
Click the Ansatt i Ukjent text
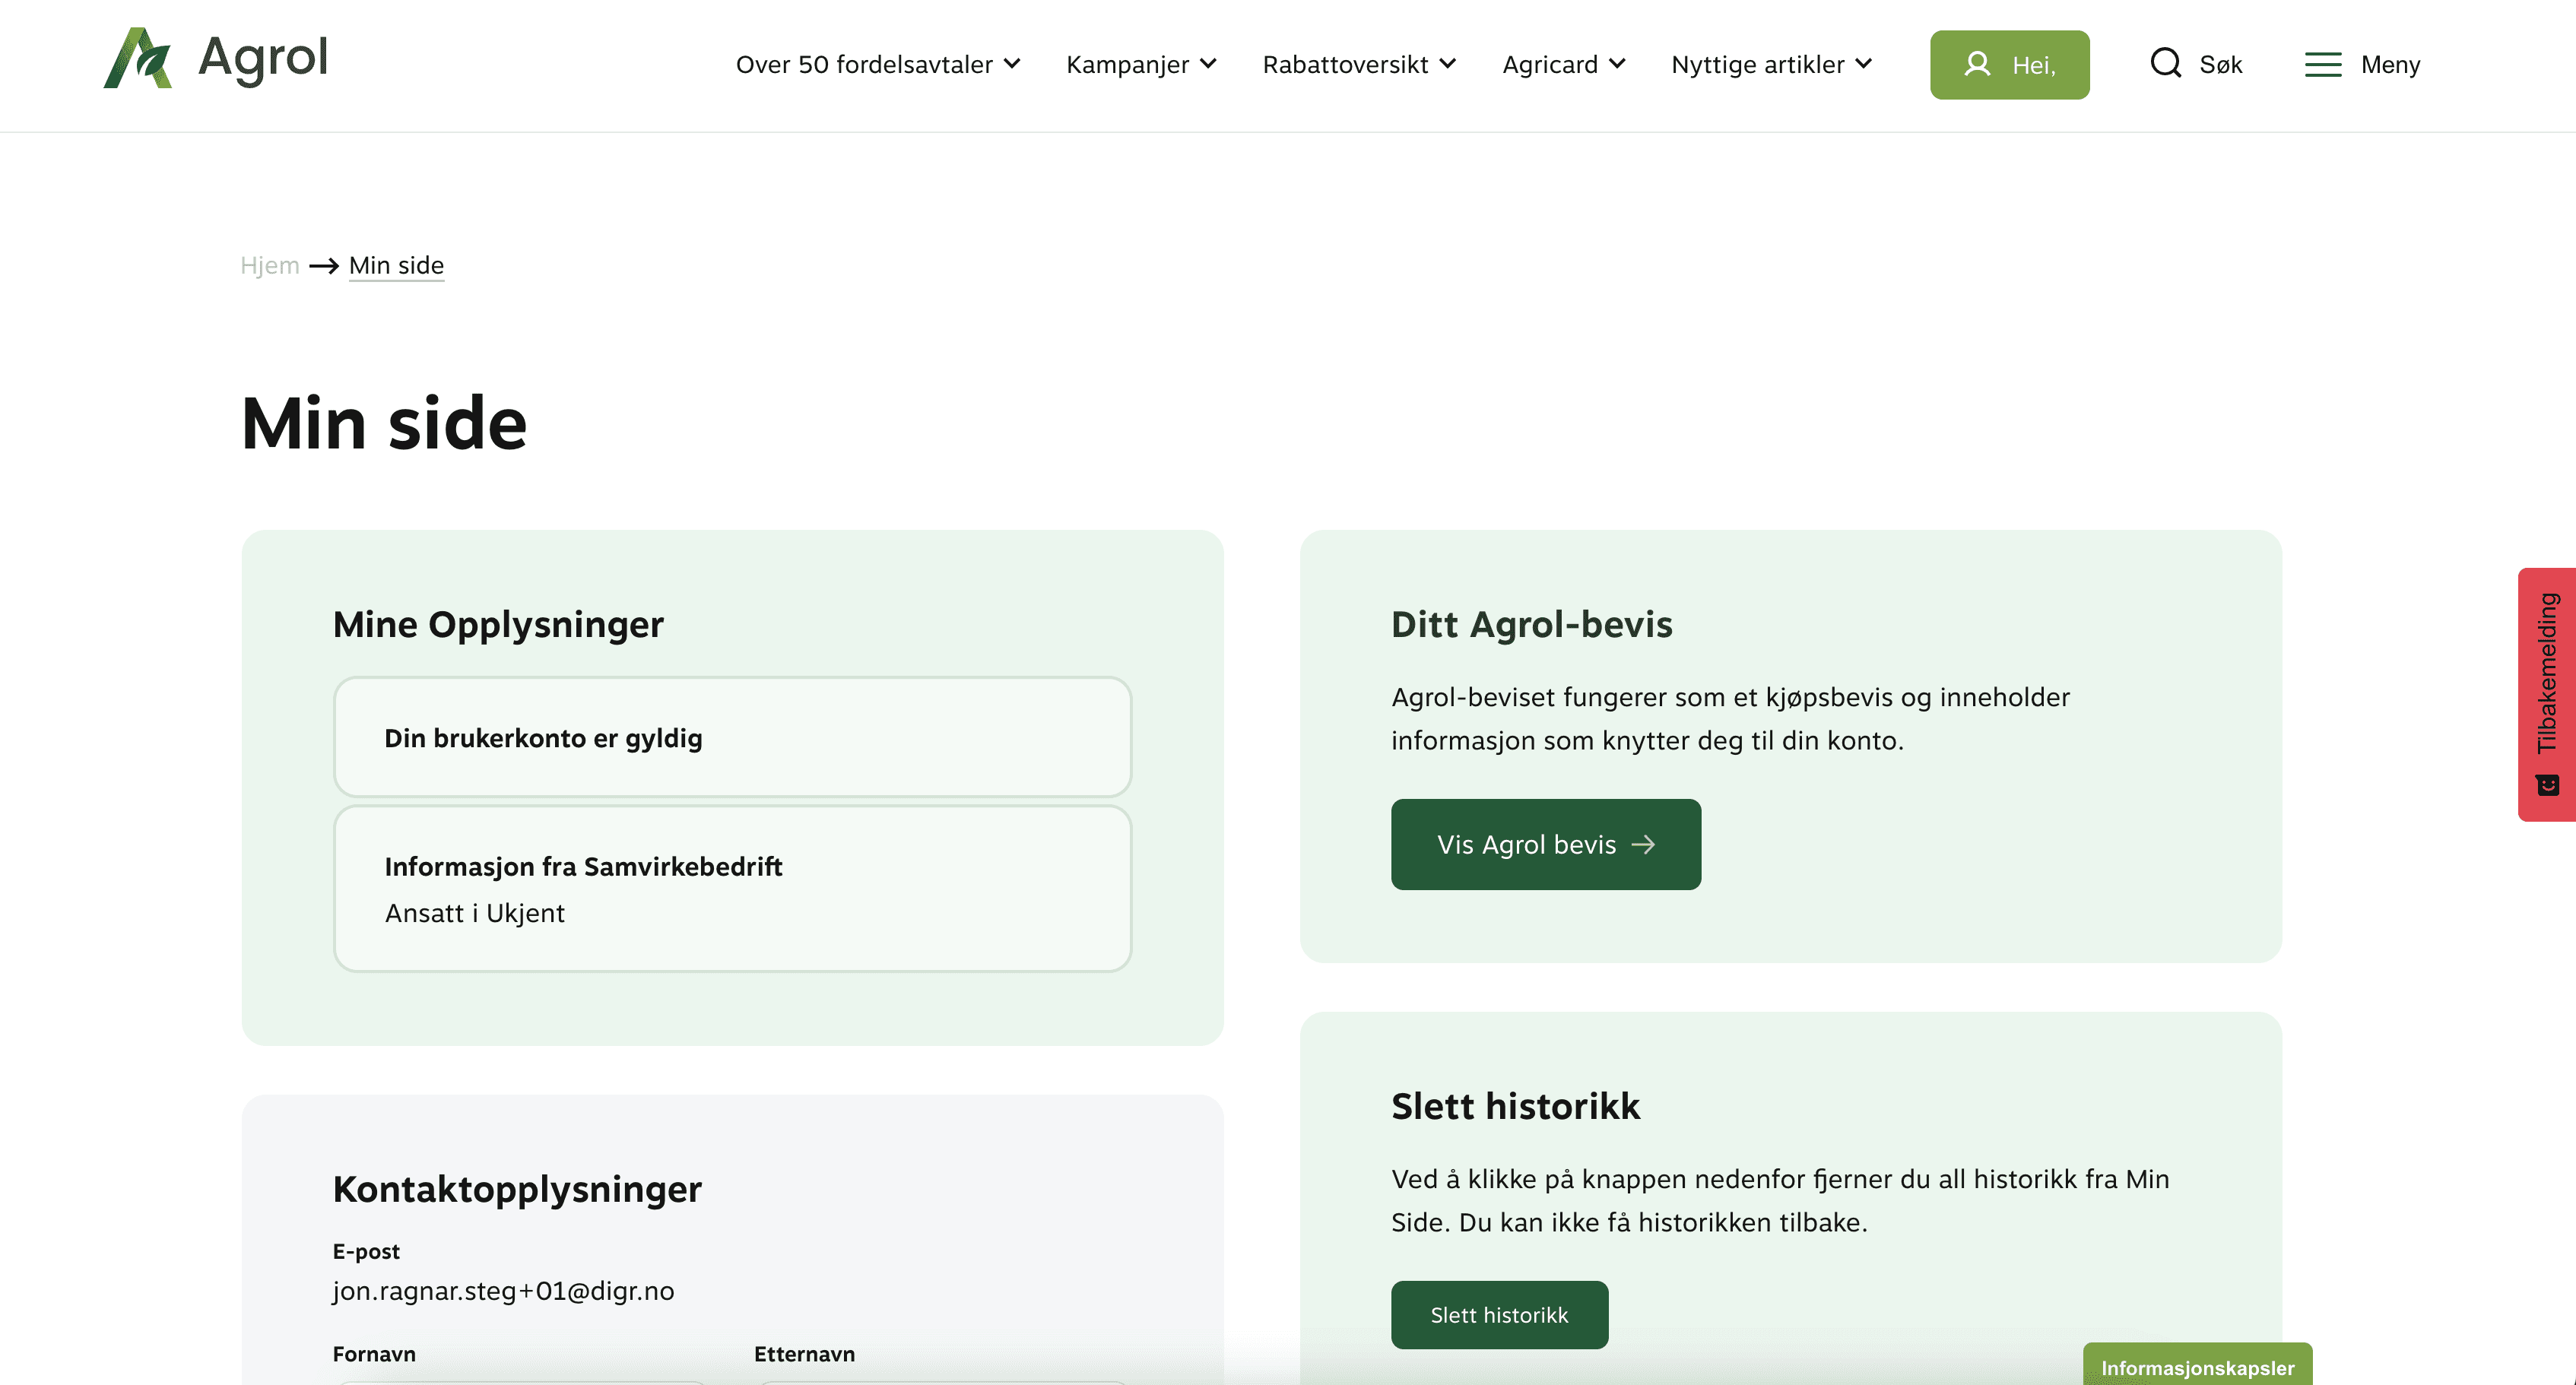pyautogui.click(x=475, y=913)
